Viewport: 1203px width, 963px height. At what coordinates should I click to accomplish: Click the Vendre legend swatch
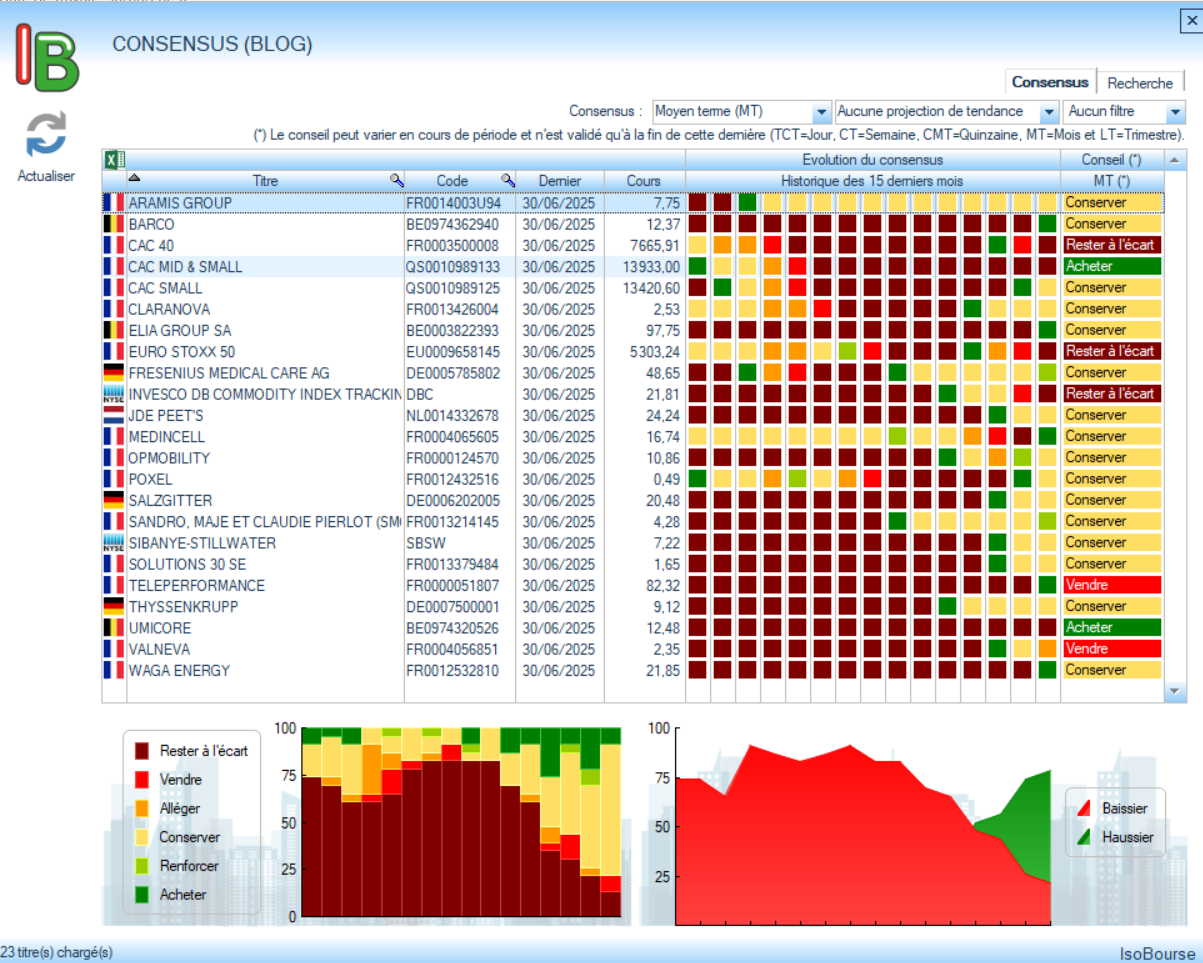click(x=142, y=779)
